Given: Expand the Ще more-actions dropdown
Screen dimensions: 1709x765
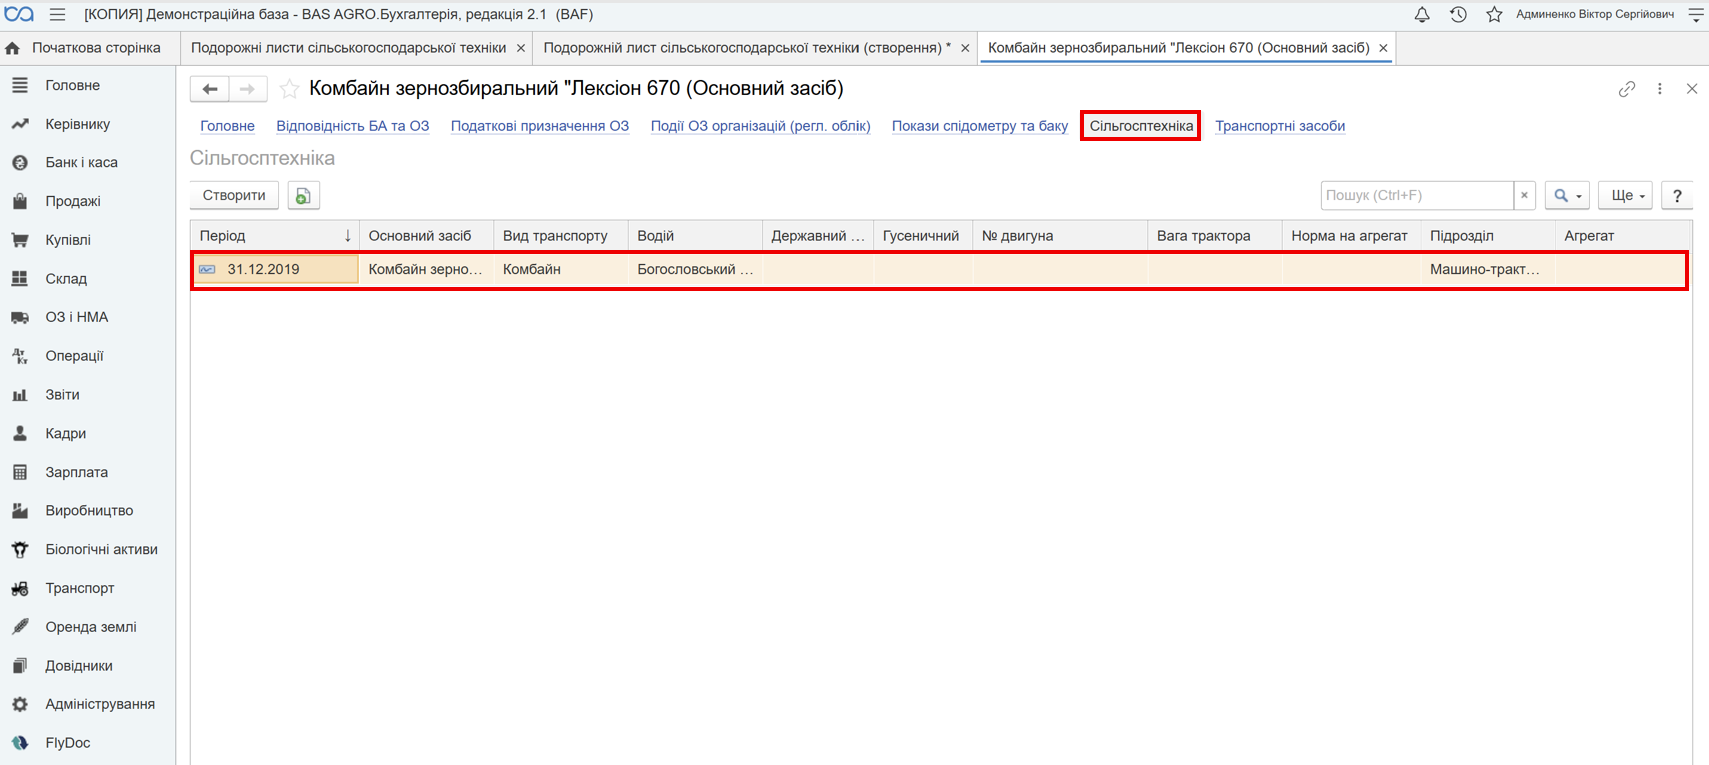Looking at the screenshot, I should 1626,196.
